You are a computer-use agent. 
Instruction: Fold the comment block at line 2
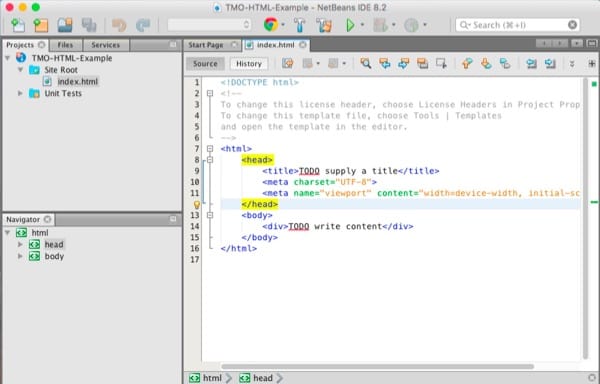[x=210, y=93]
